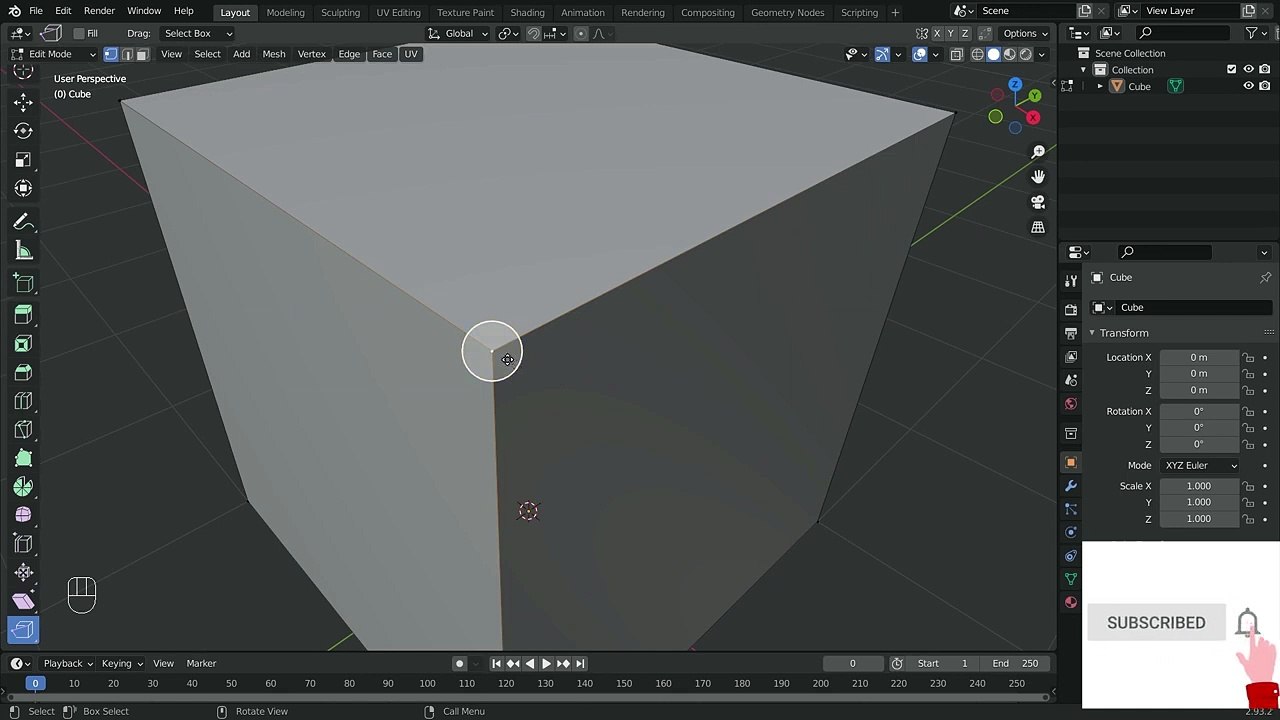Click the pan view hand icon
The width and height of the screenshot is (1280, 720).
1038,176
